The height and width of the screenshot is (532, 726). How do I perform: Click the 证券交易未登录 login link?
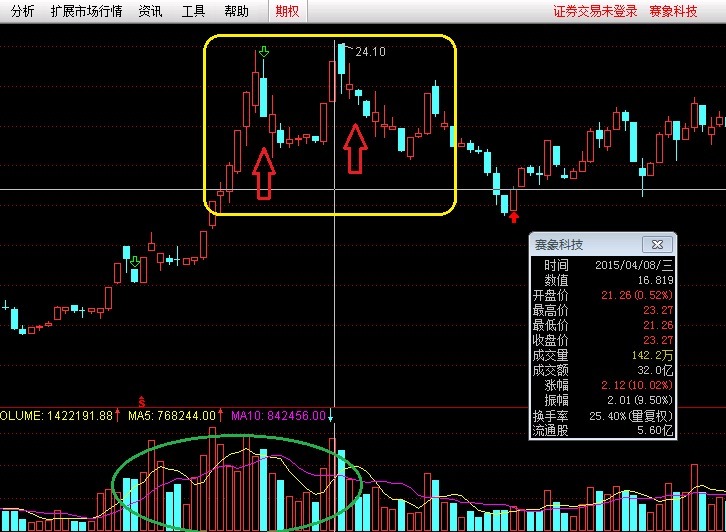(595, 12)
